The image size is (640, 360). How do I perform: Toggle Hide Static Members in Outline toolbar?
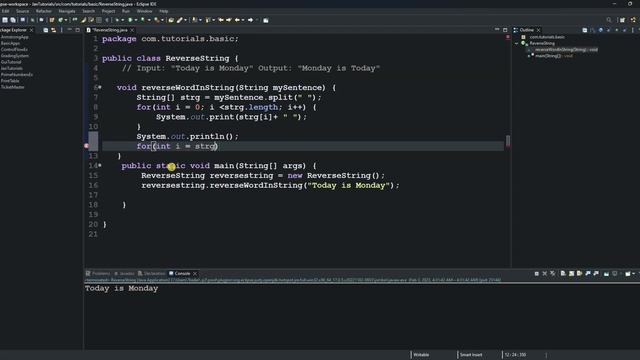pyautogui.click(x=609, y=30)
